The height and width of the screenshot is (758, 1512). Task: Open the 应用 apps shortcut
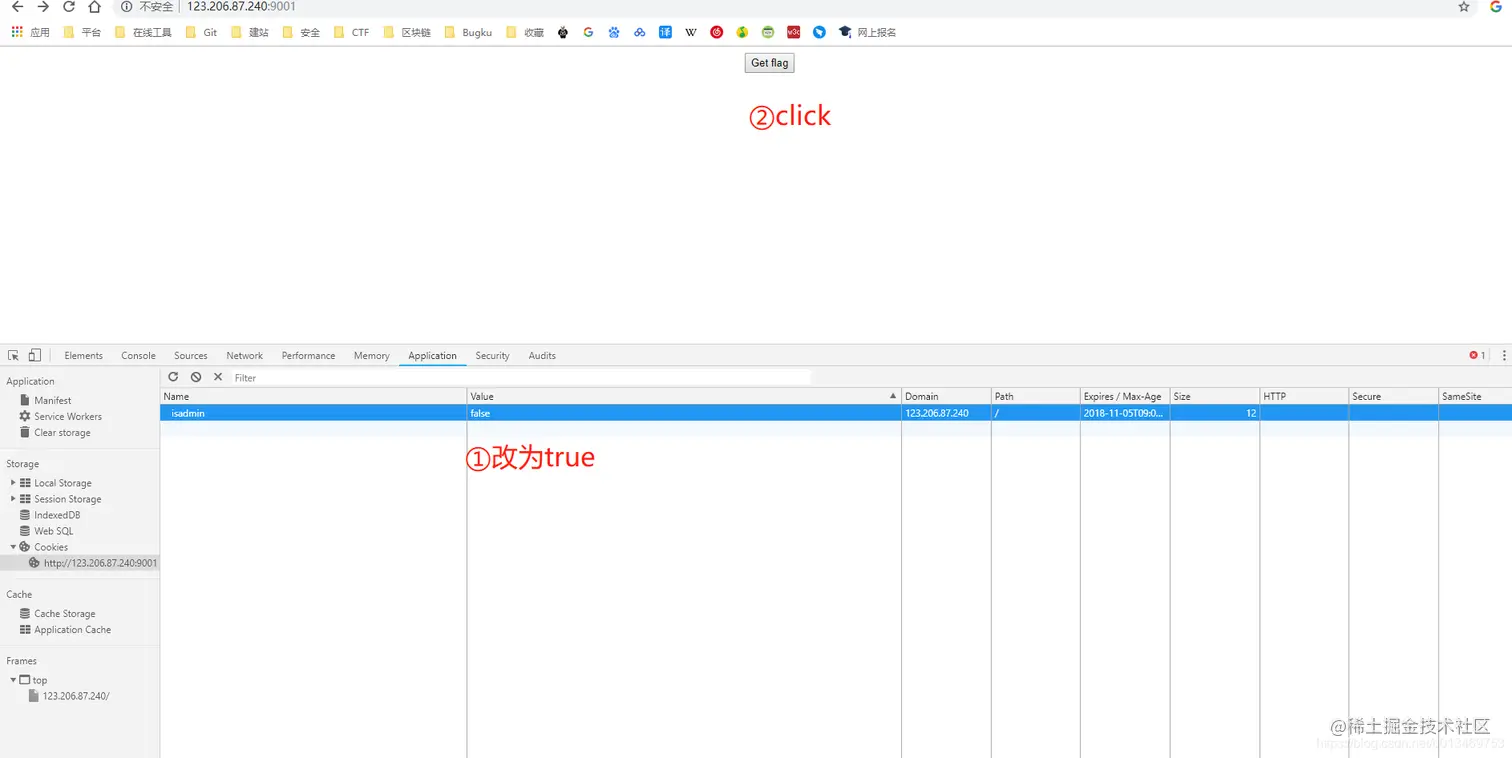point(30,32)
